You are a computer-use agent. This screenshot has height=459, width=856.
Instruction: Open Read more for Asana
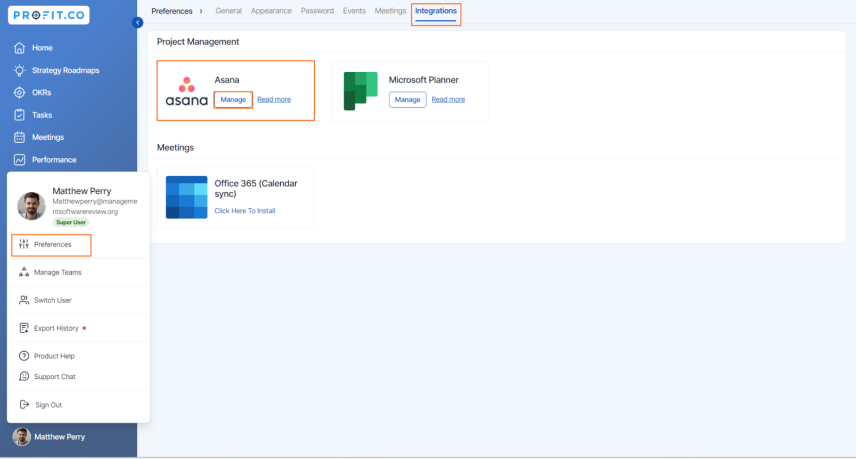pos(274,99)
